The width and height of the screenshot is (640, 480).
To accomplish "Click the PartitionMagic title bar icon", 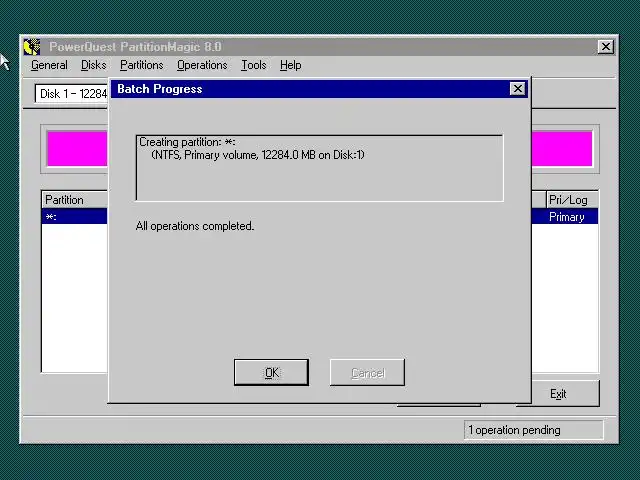I will (x=32, y=47).
